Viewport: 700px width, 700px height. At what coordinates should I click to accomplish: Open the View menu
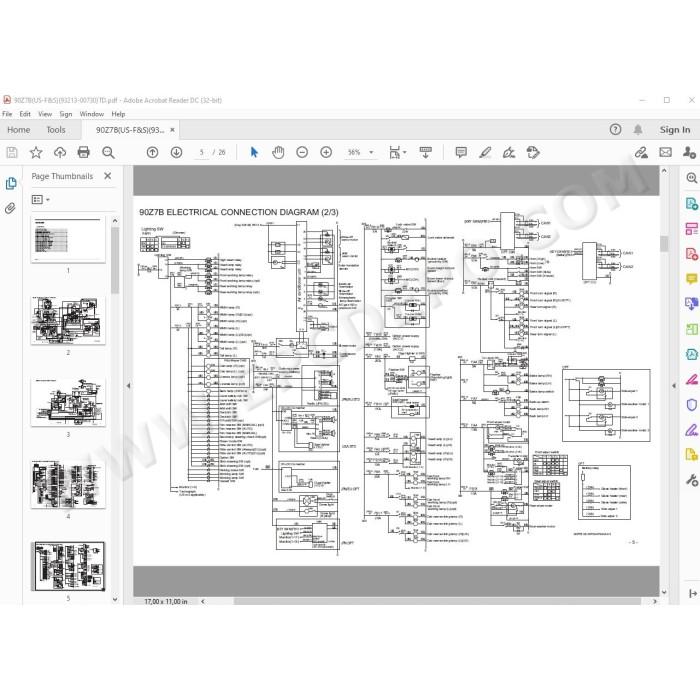[45, 114]
